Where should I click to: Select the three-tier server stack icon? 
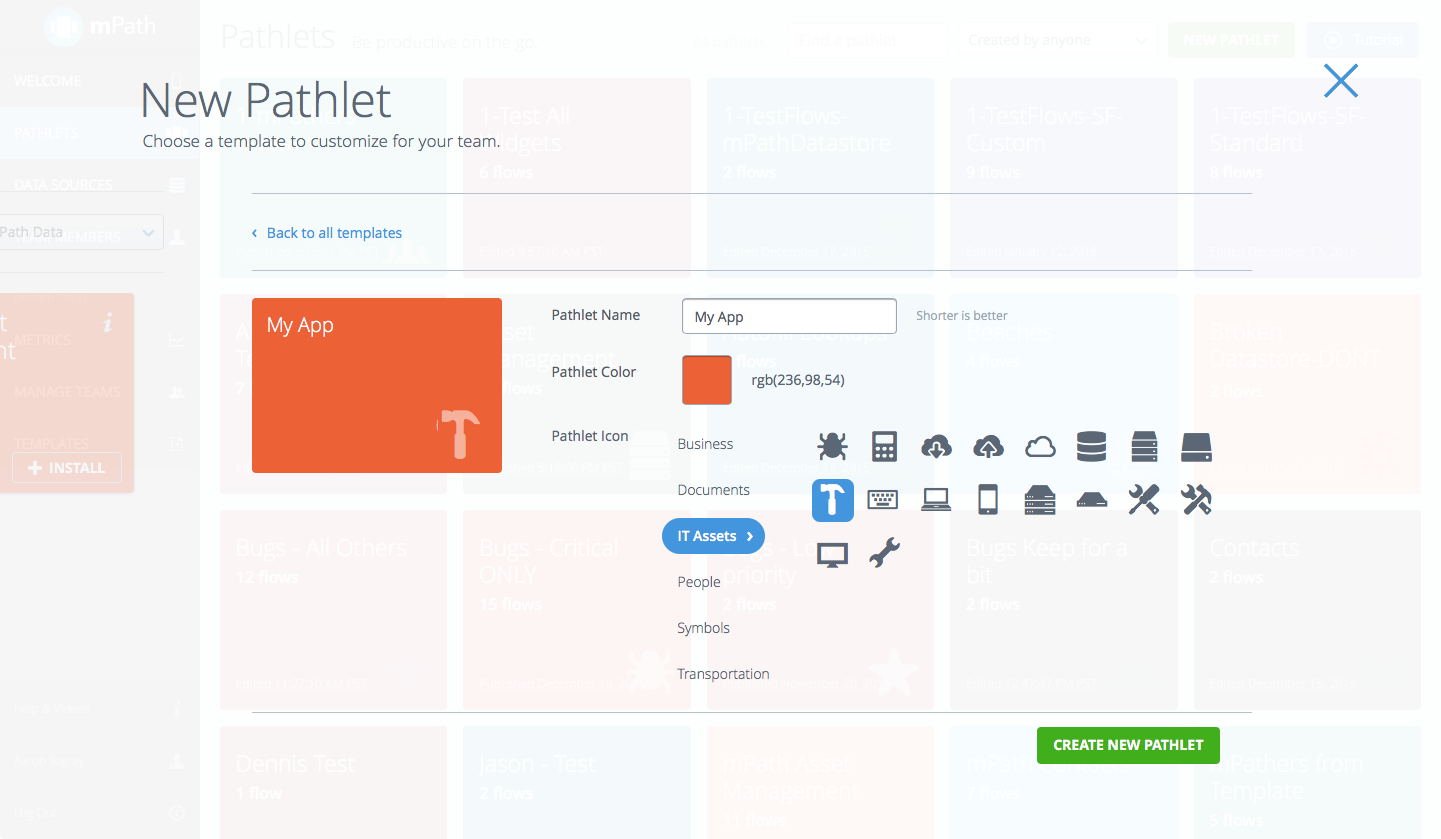1144,446
